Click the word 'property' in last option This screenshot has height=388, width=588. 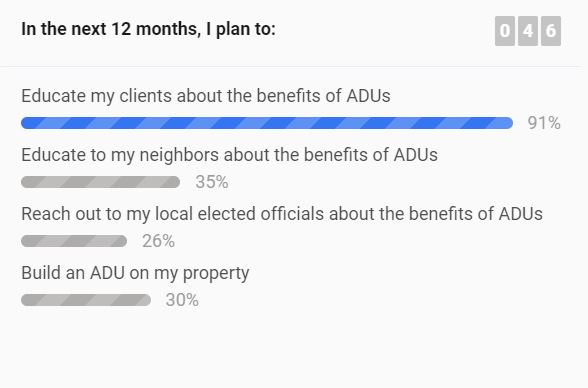216,274
